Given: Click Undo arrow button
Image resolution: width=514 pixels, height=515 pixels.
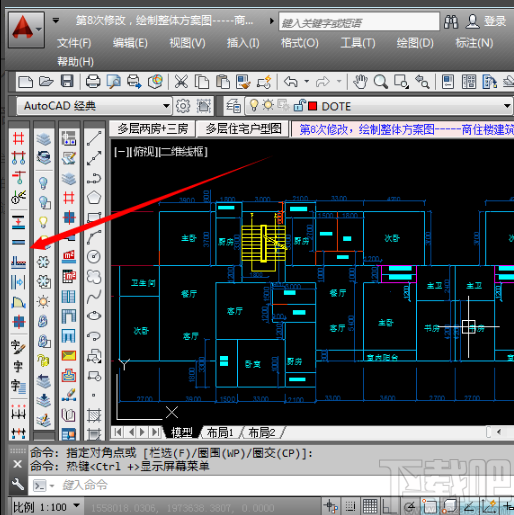Looking at the screenshot, I should click(291, 82).
